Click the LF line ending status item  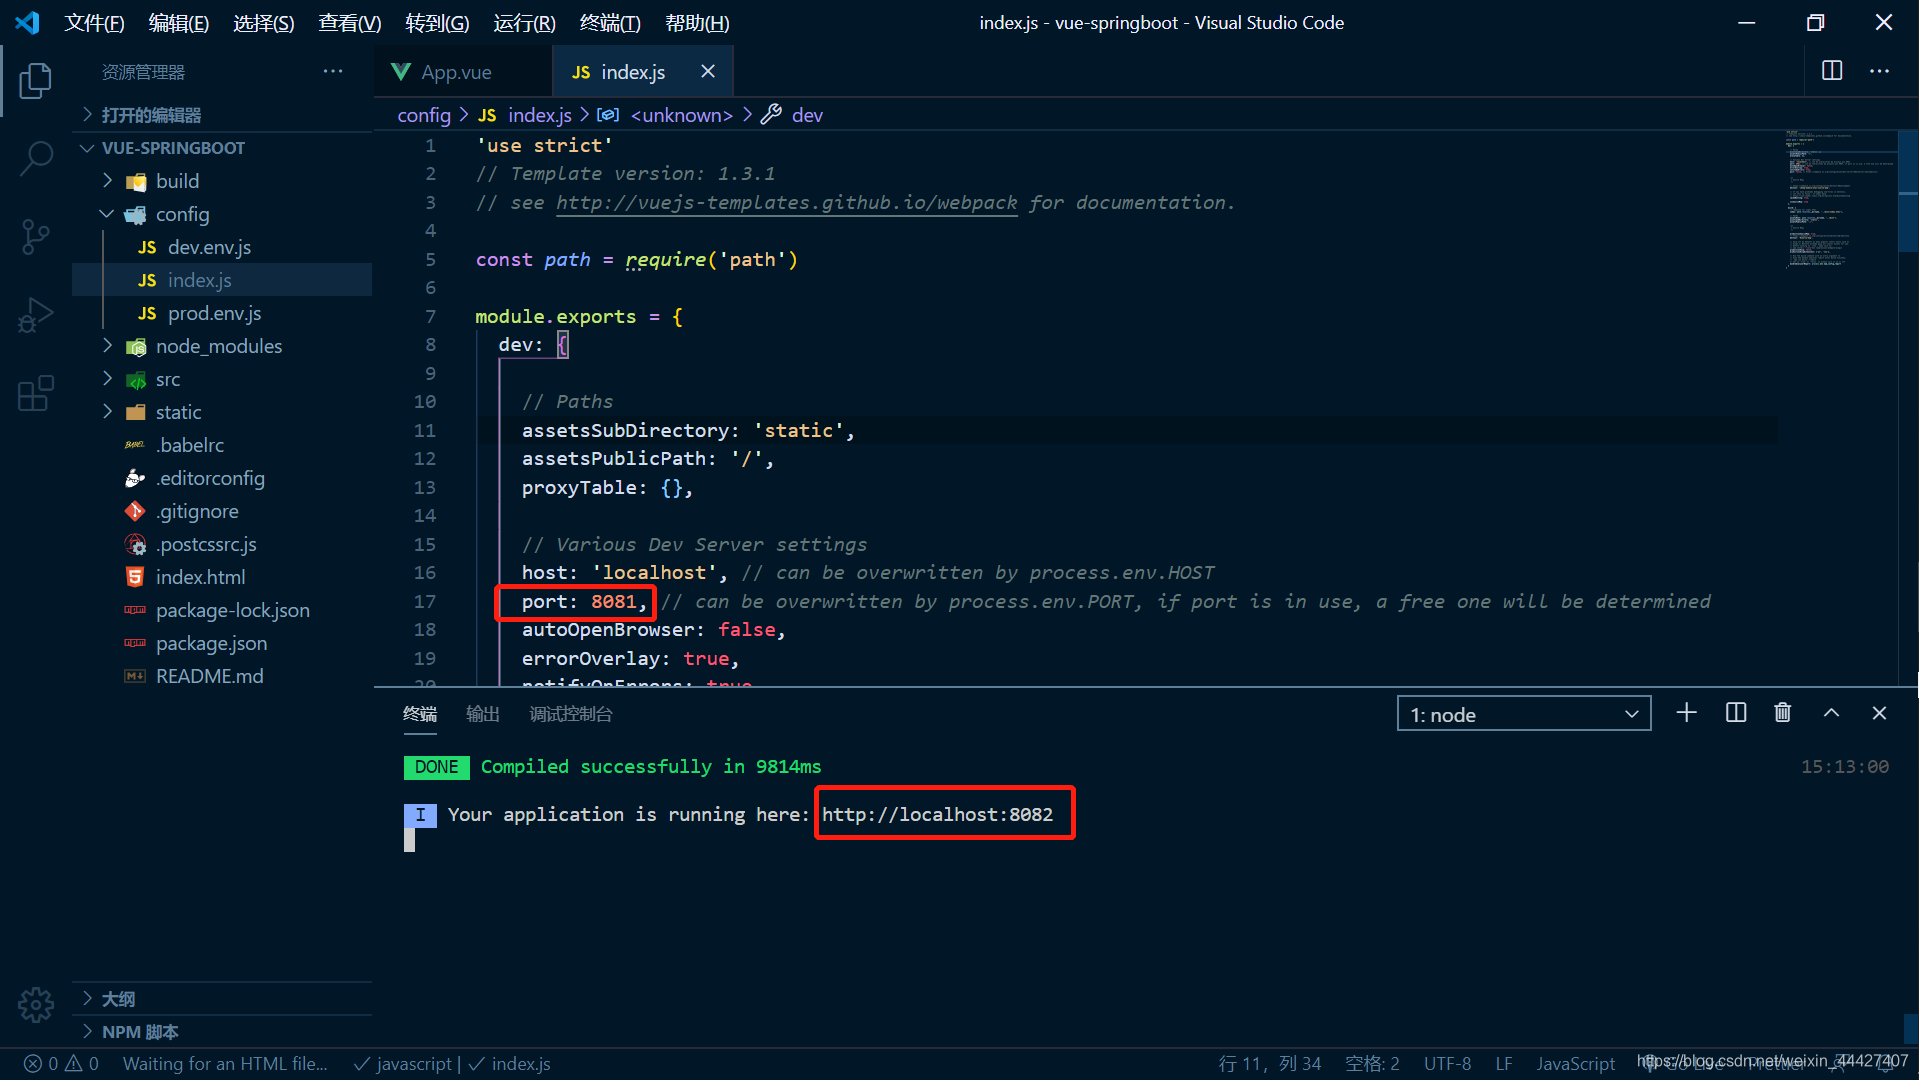(x=1503, y=1064)
